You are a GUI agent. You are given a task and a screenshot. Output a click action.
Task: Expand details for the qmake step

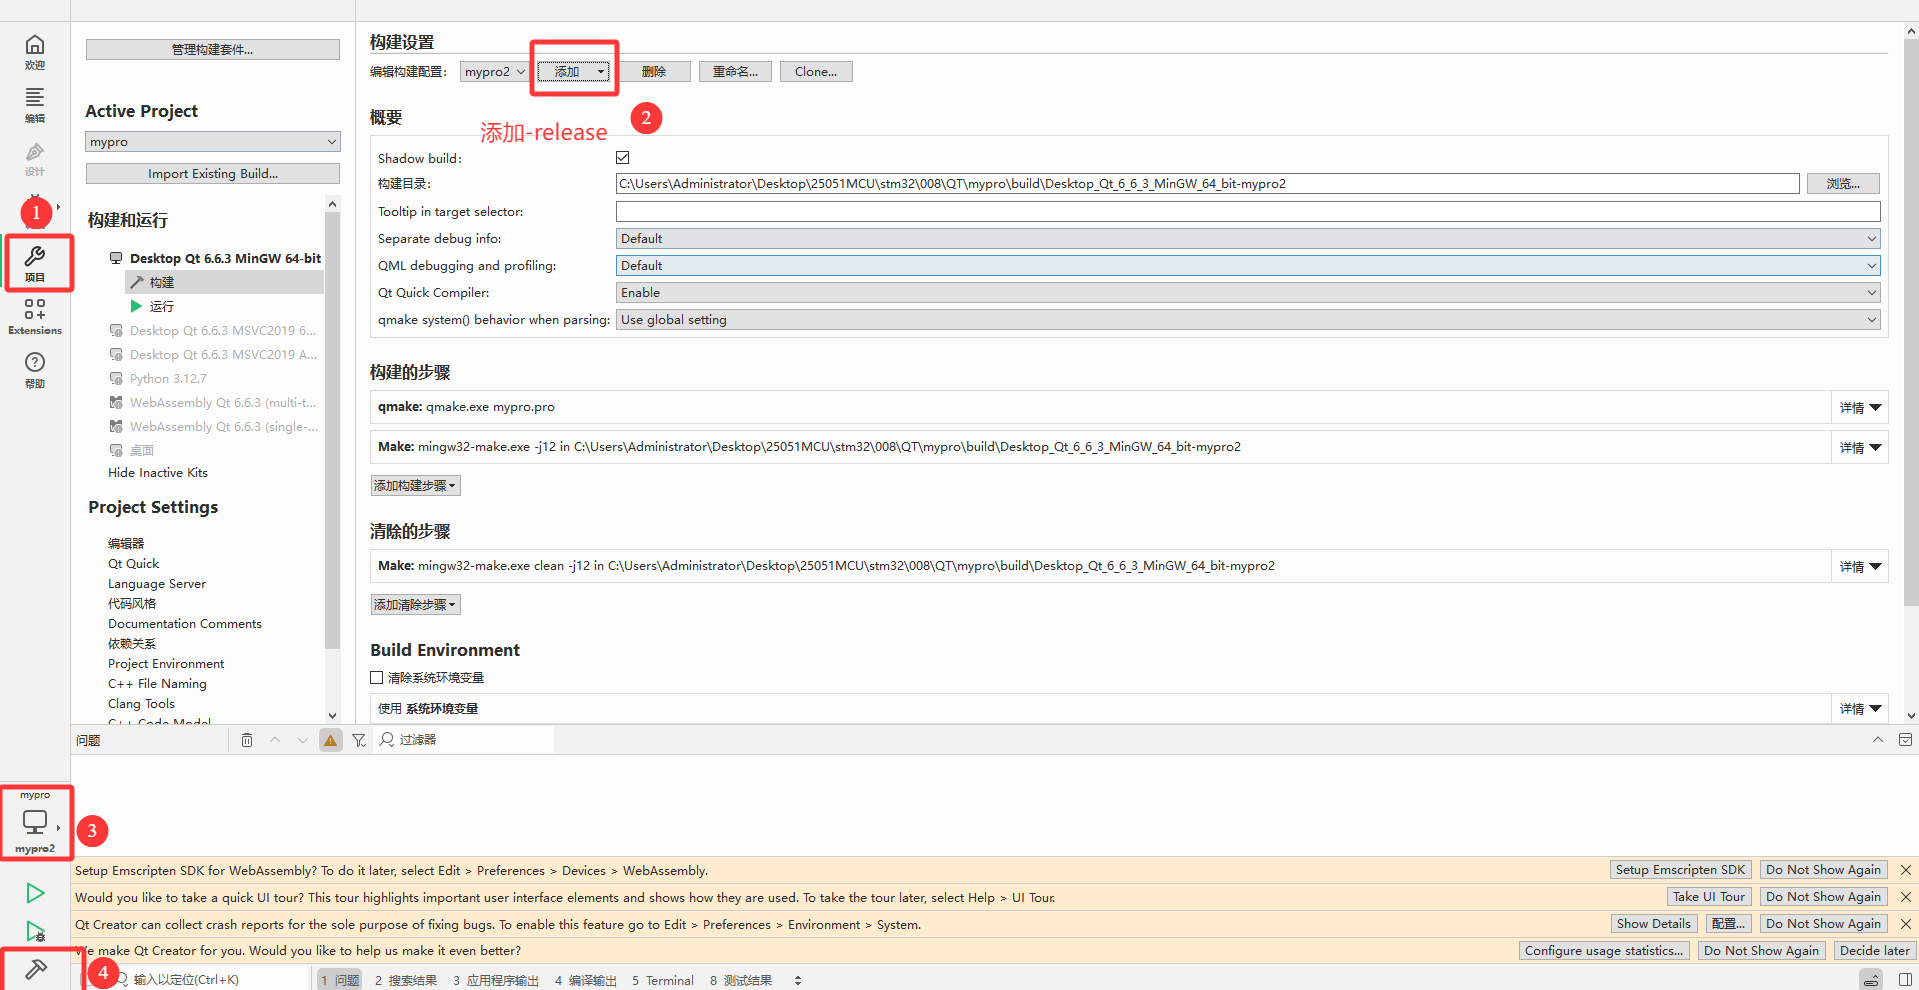(1860, 408)
